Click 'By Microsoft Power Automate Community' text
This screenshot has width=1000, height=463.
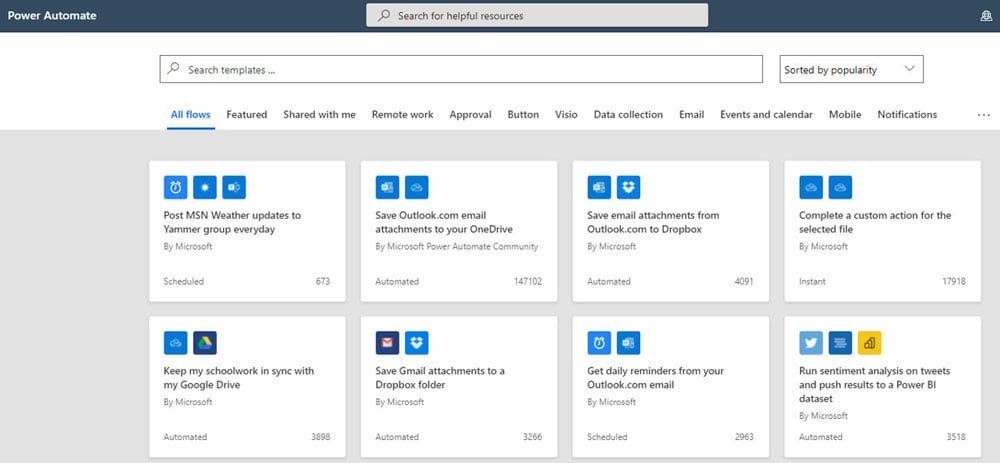tap(457, 246)
